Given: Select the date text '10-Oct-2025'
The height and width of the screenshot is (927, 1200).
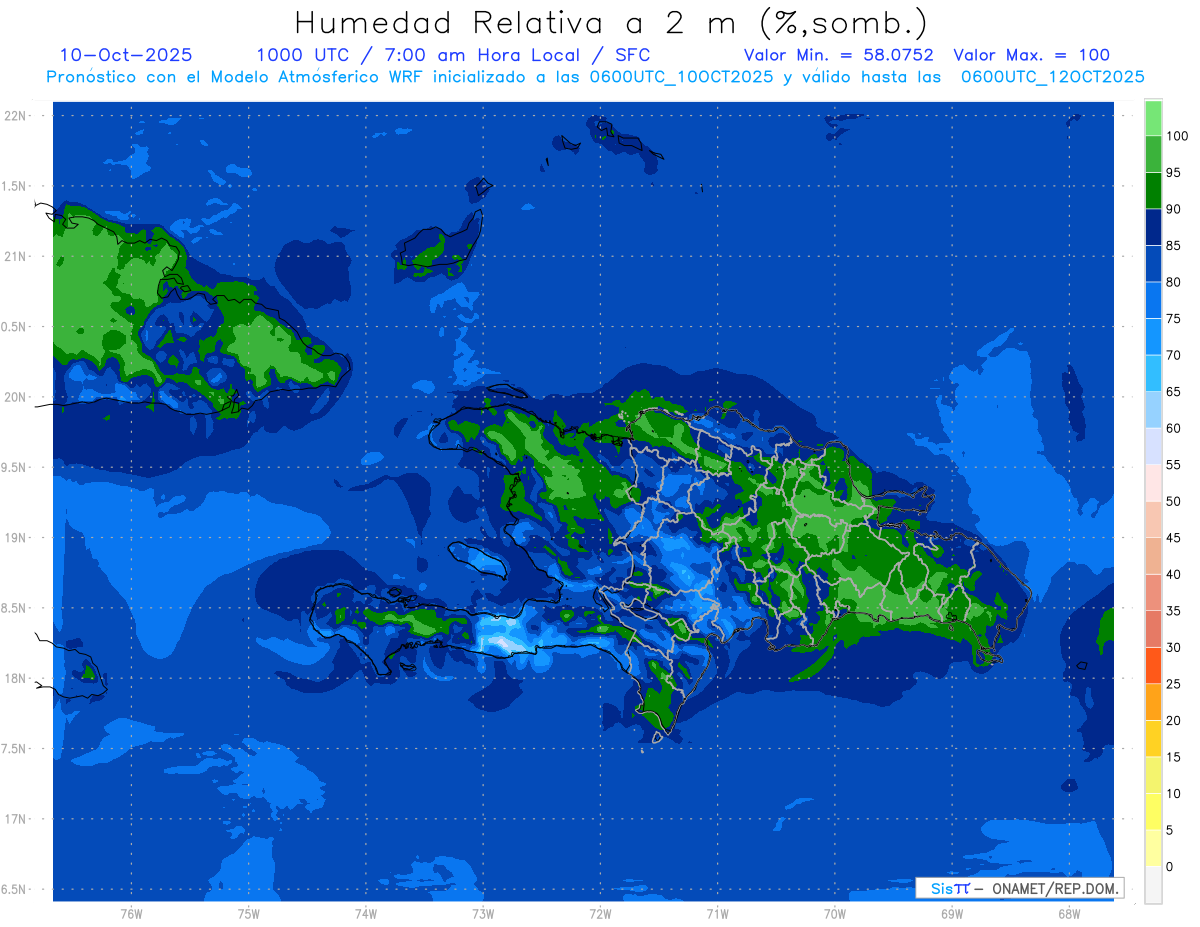Looking at the screenshot, I should pos(126,55).
